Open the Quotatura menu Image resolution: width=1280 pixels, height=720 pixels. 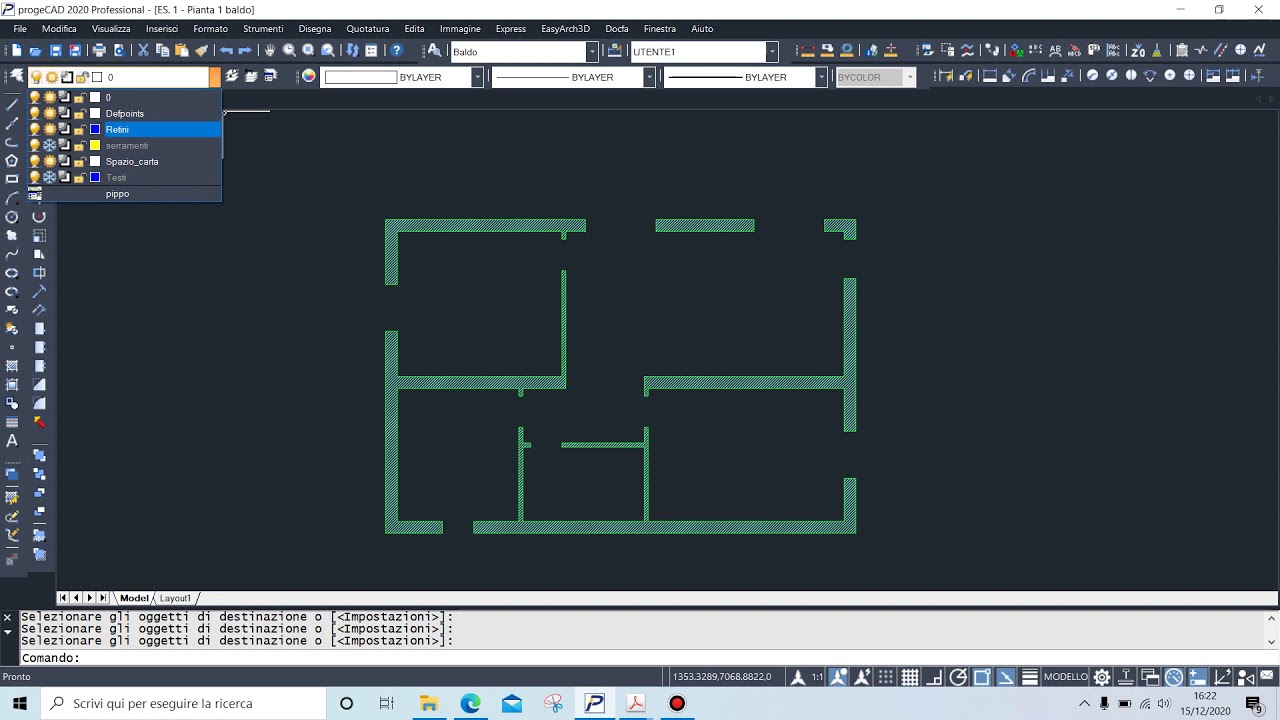tap(368, 29)
